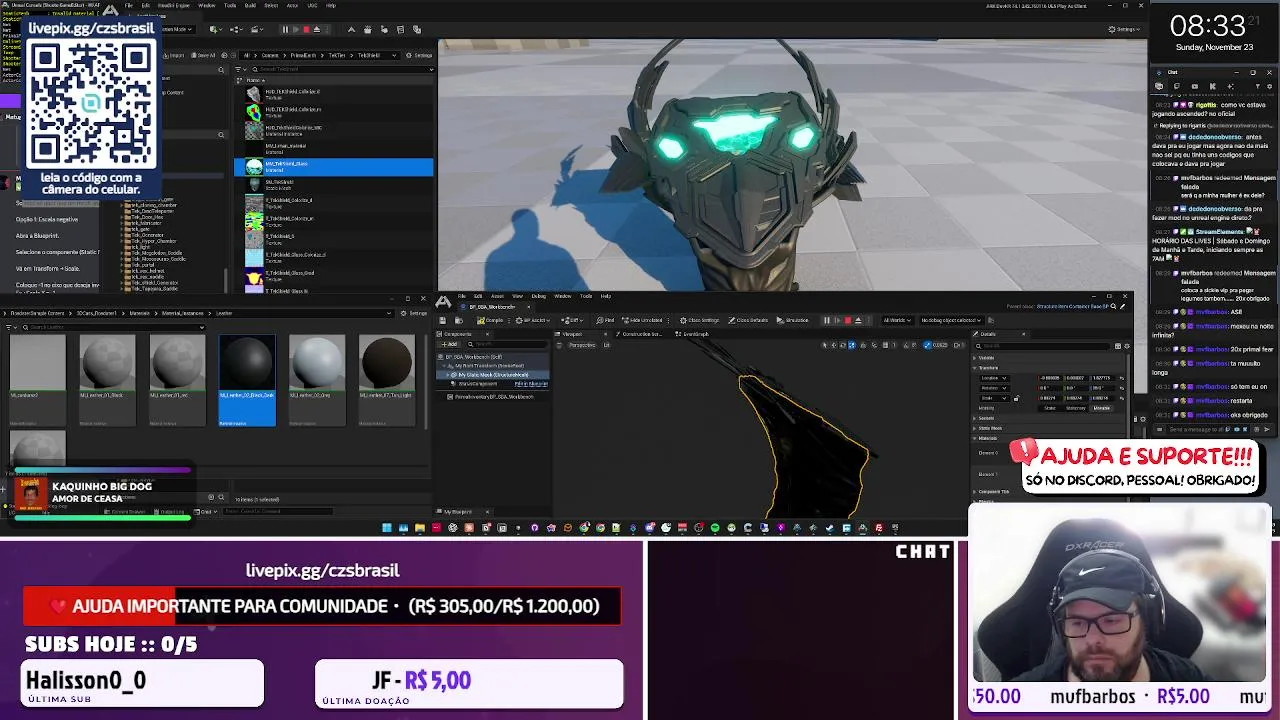Open the Windows Start menu
Screen dimensions: 1280x720
pyautogui.click(x=387, y=527)
